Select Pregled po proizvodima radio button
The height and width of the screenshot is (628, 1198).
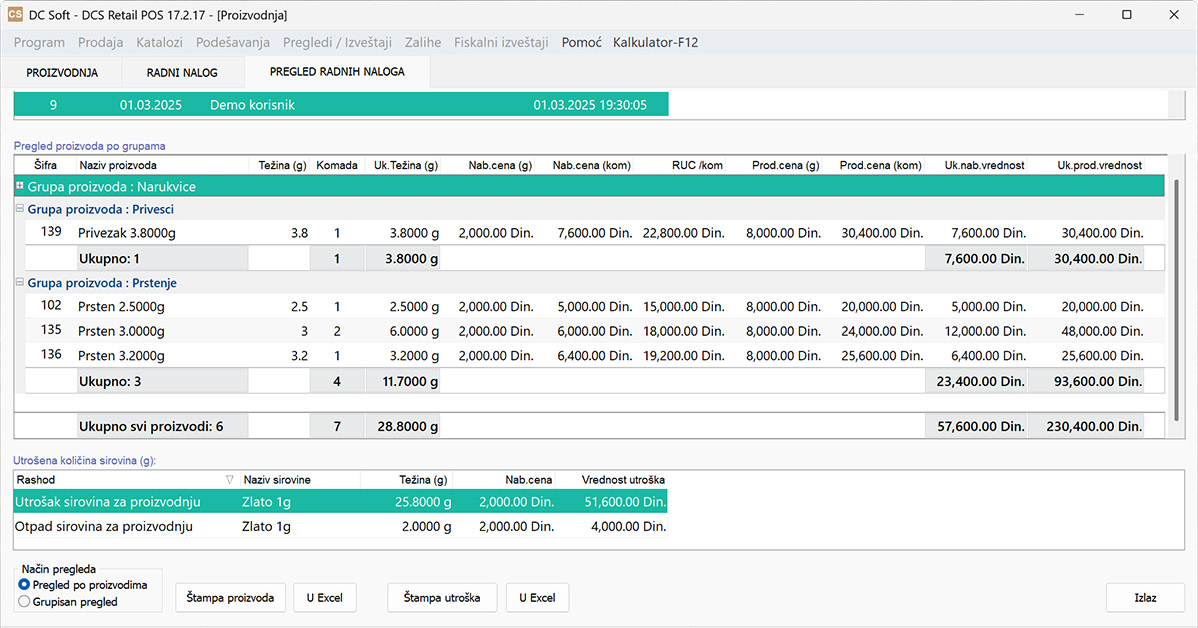(25, 585)
